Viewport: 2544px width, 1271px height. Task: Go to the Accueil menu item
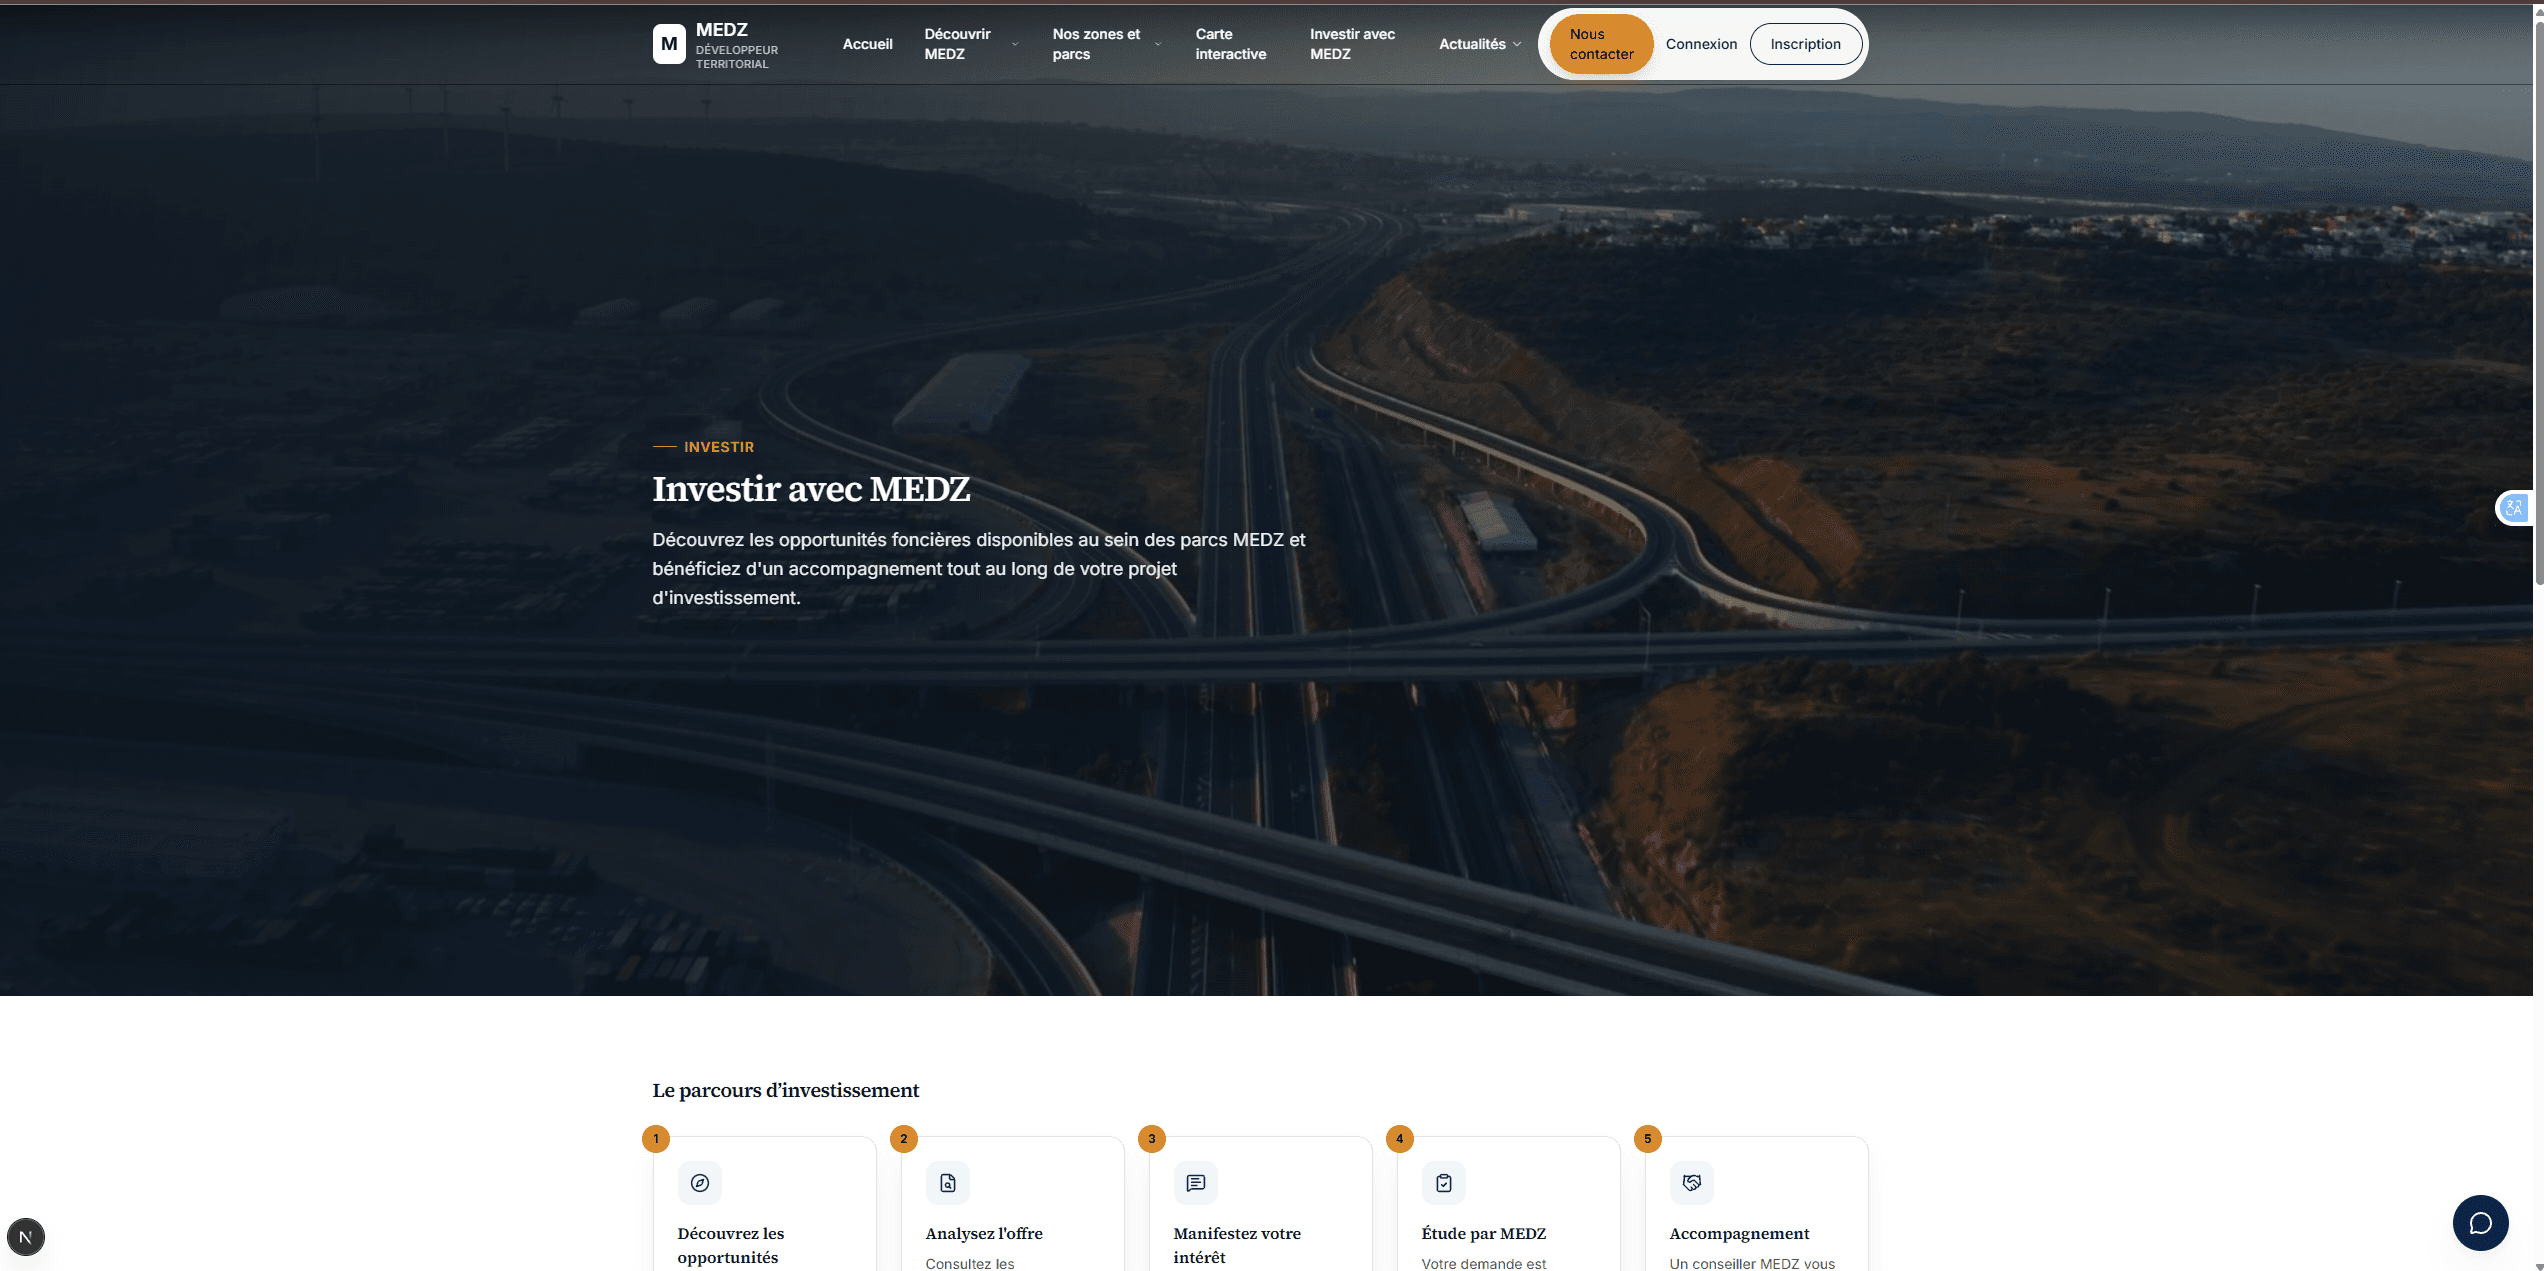[x=867, y=44]
